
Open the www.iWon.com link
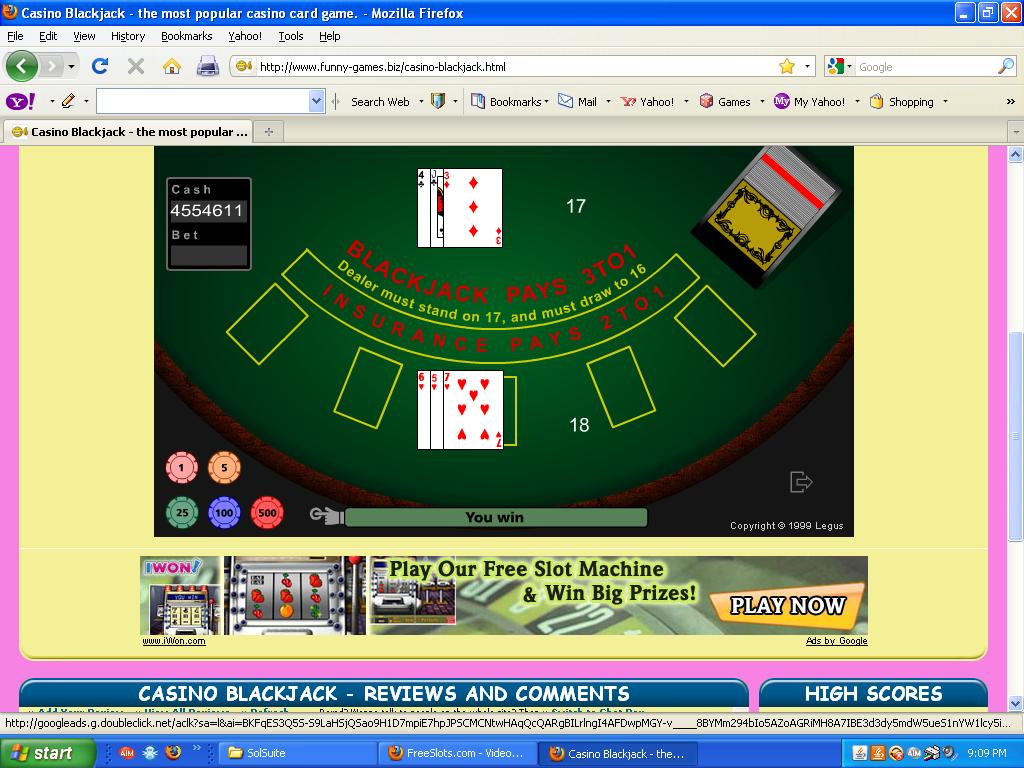[174, 641]
